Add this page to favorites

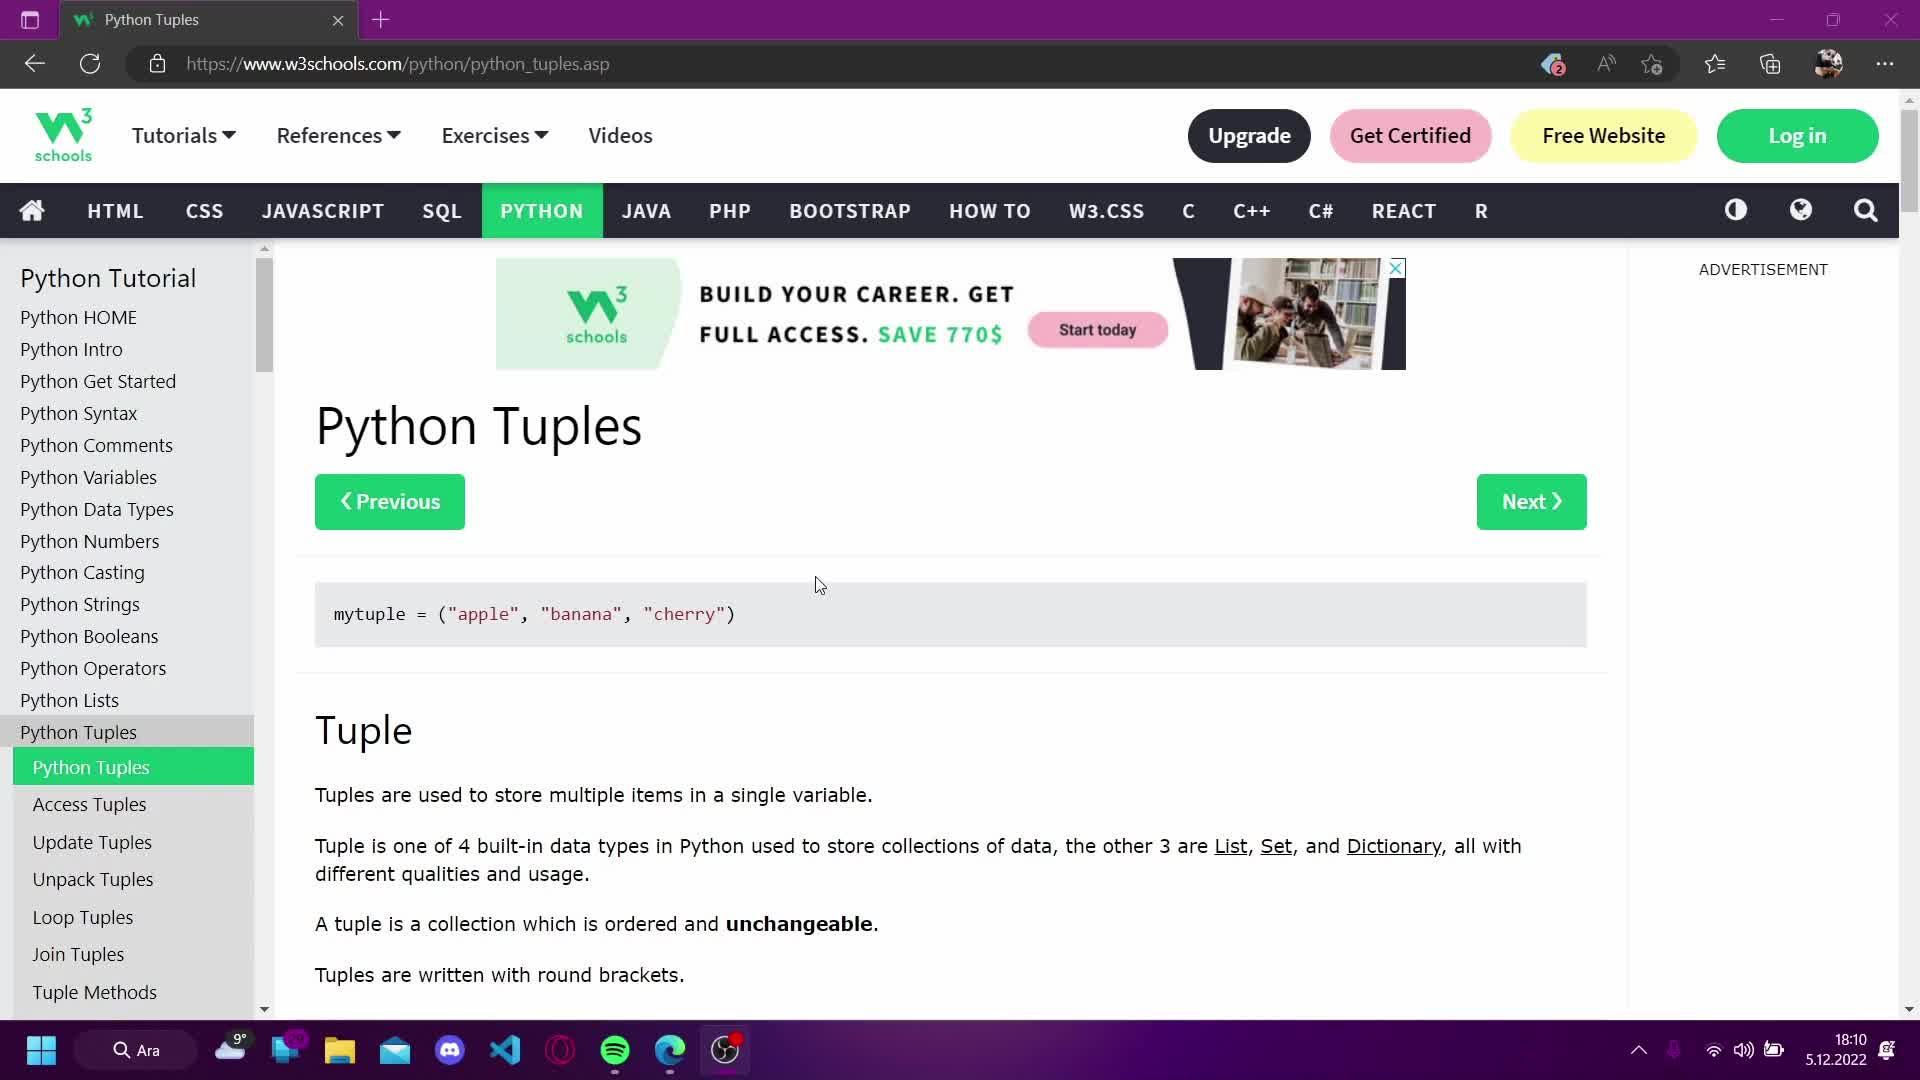(x=1652, y=64)
